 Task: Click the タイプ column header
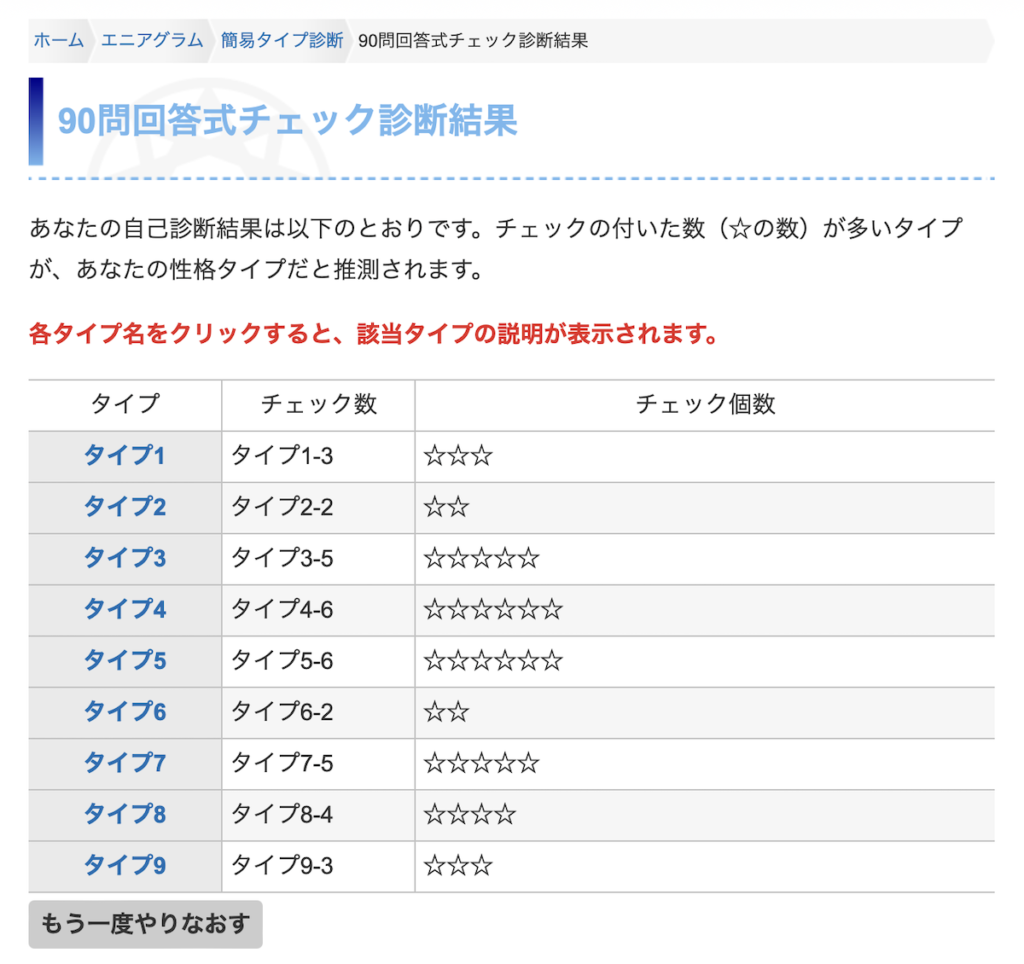click(x=125, y=404)
